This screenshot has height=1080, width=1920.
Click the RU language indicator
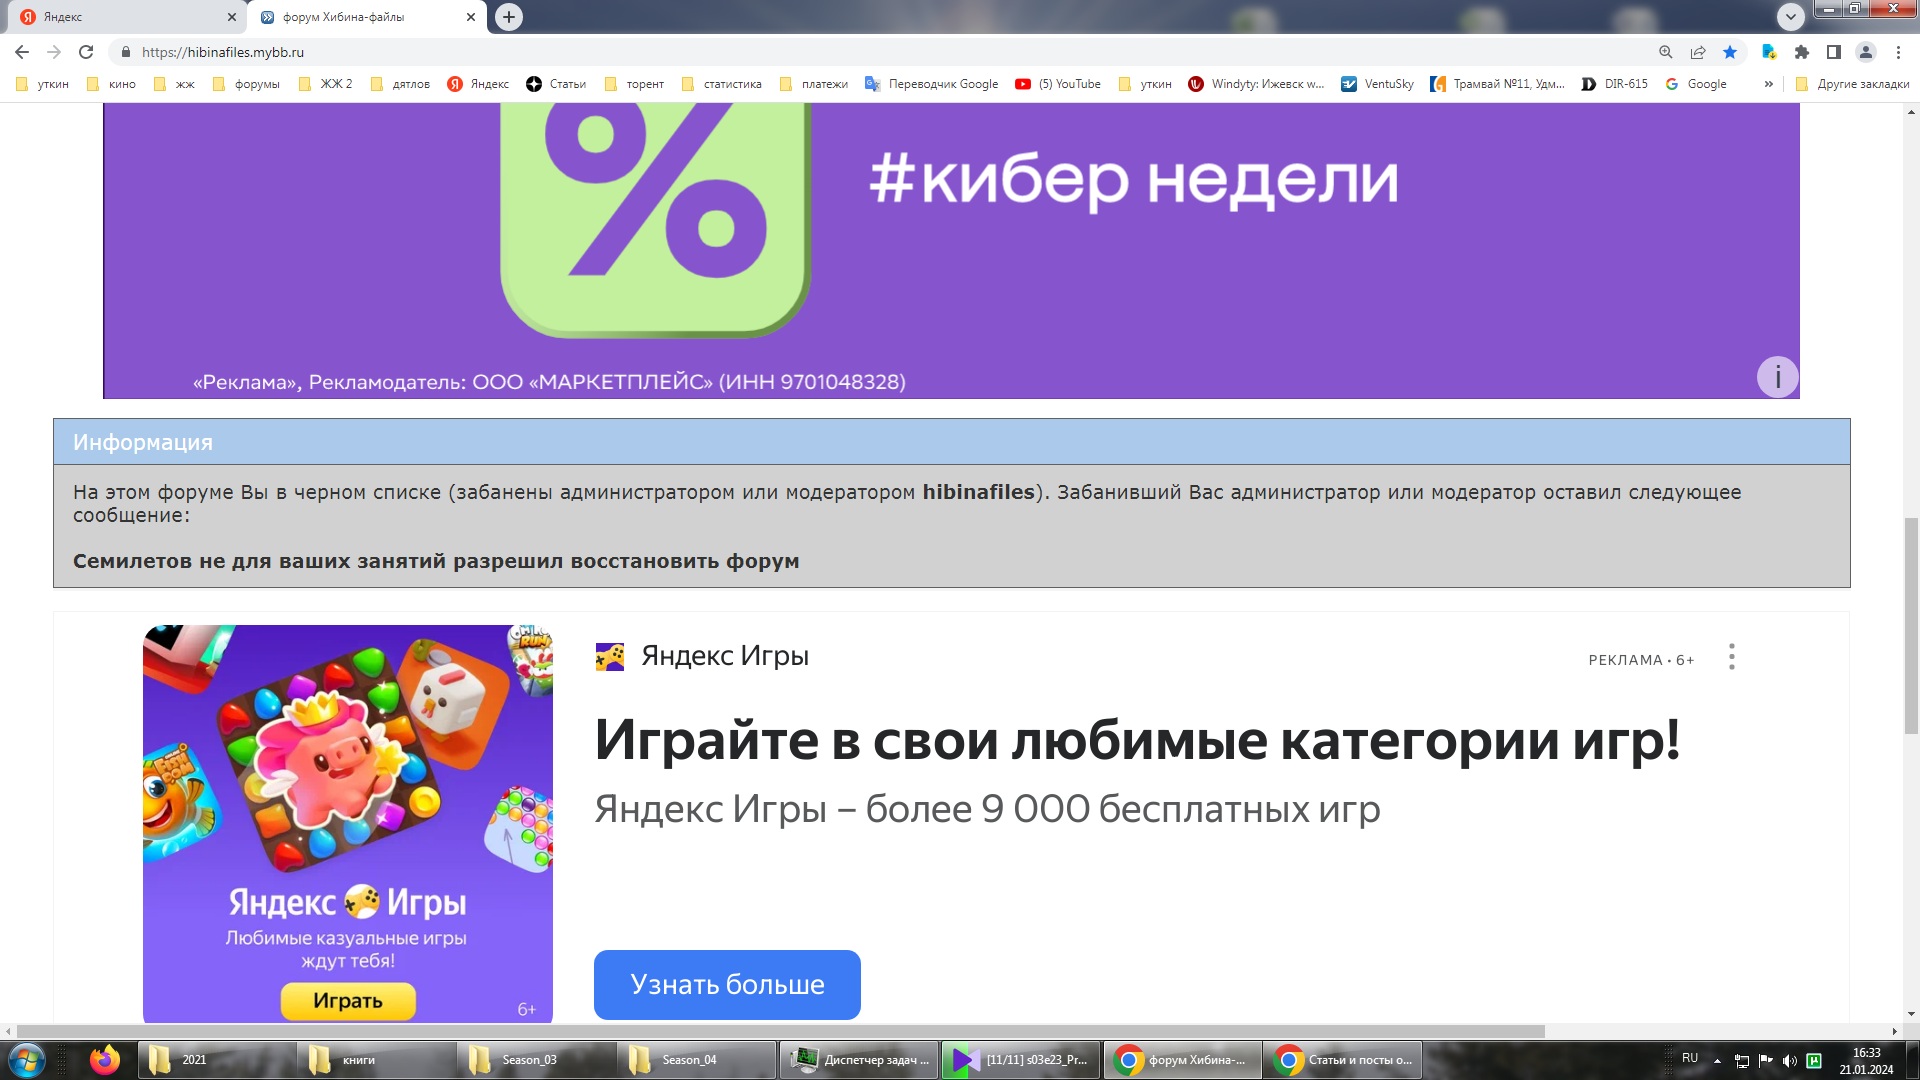pos(1690,1058)
